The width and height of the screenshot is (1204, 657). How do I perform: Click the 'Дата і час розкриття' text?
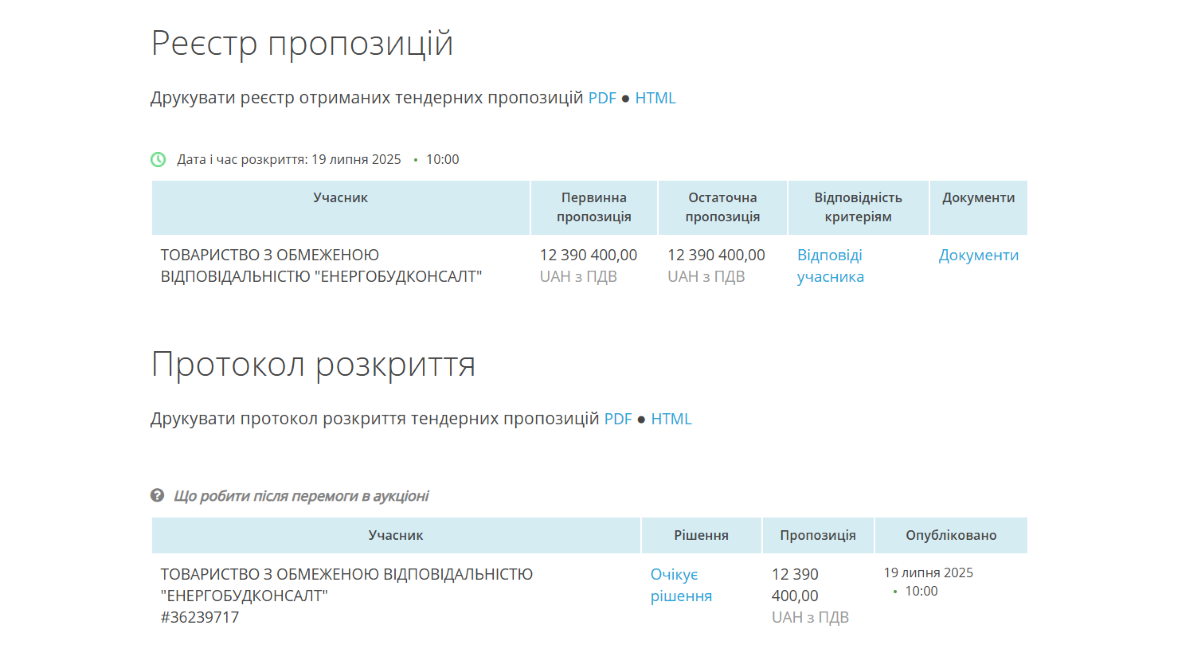pyautogui.click(x=289, y=159)
